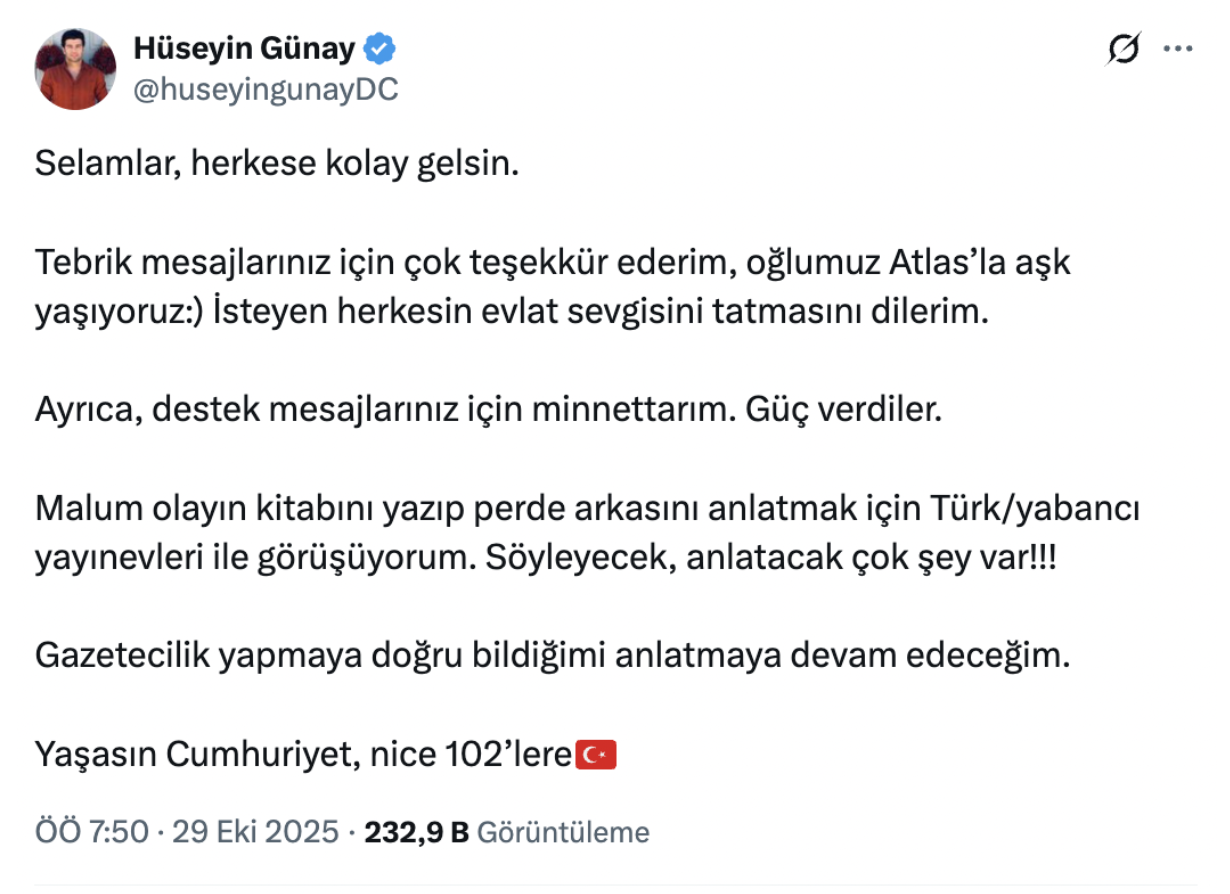Click the text Yaşasın Cumhuriyet
The height and width of the screenshot is (894, 1230).
192,755
